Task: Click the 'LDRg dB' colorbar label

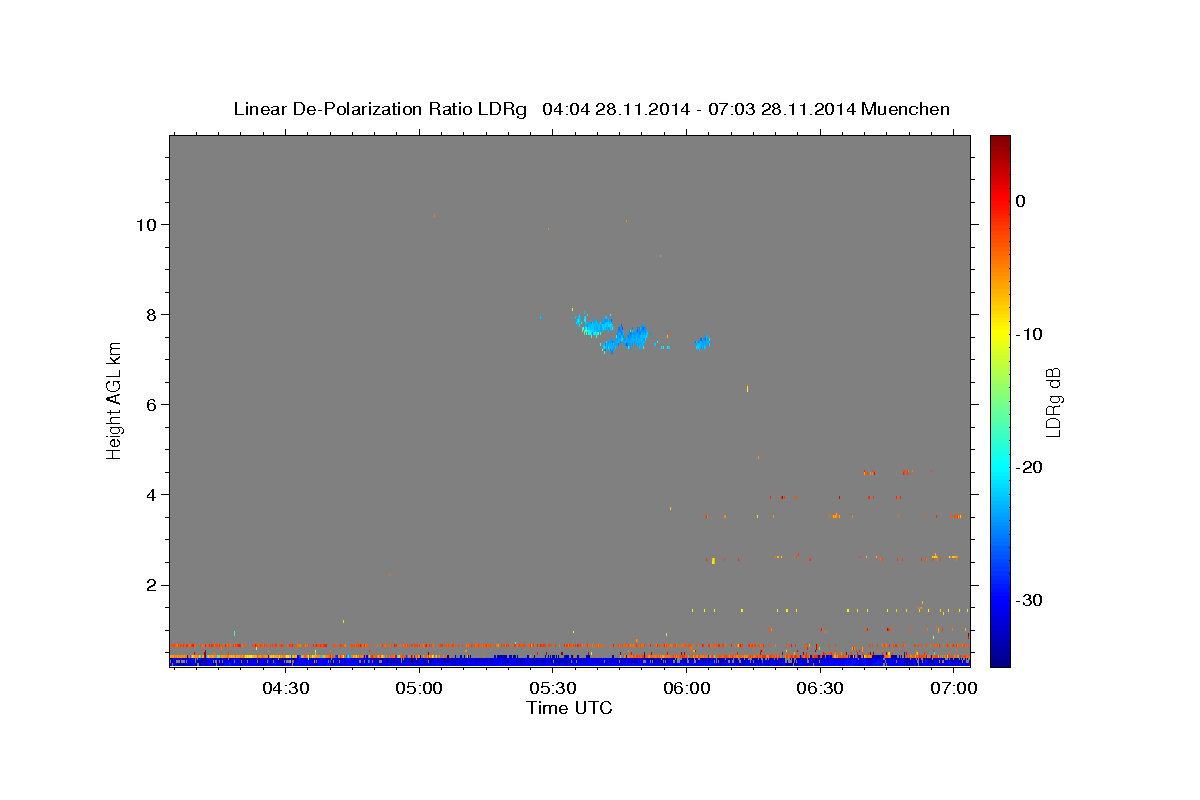Action: tap(1053, 402)
